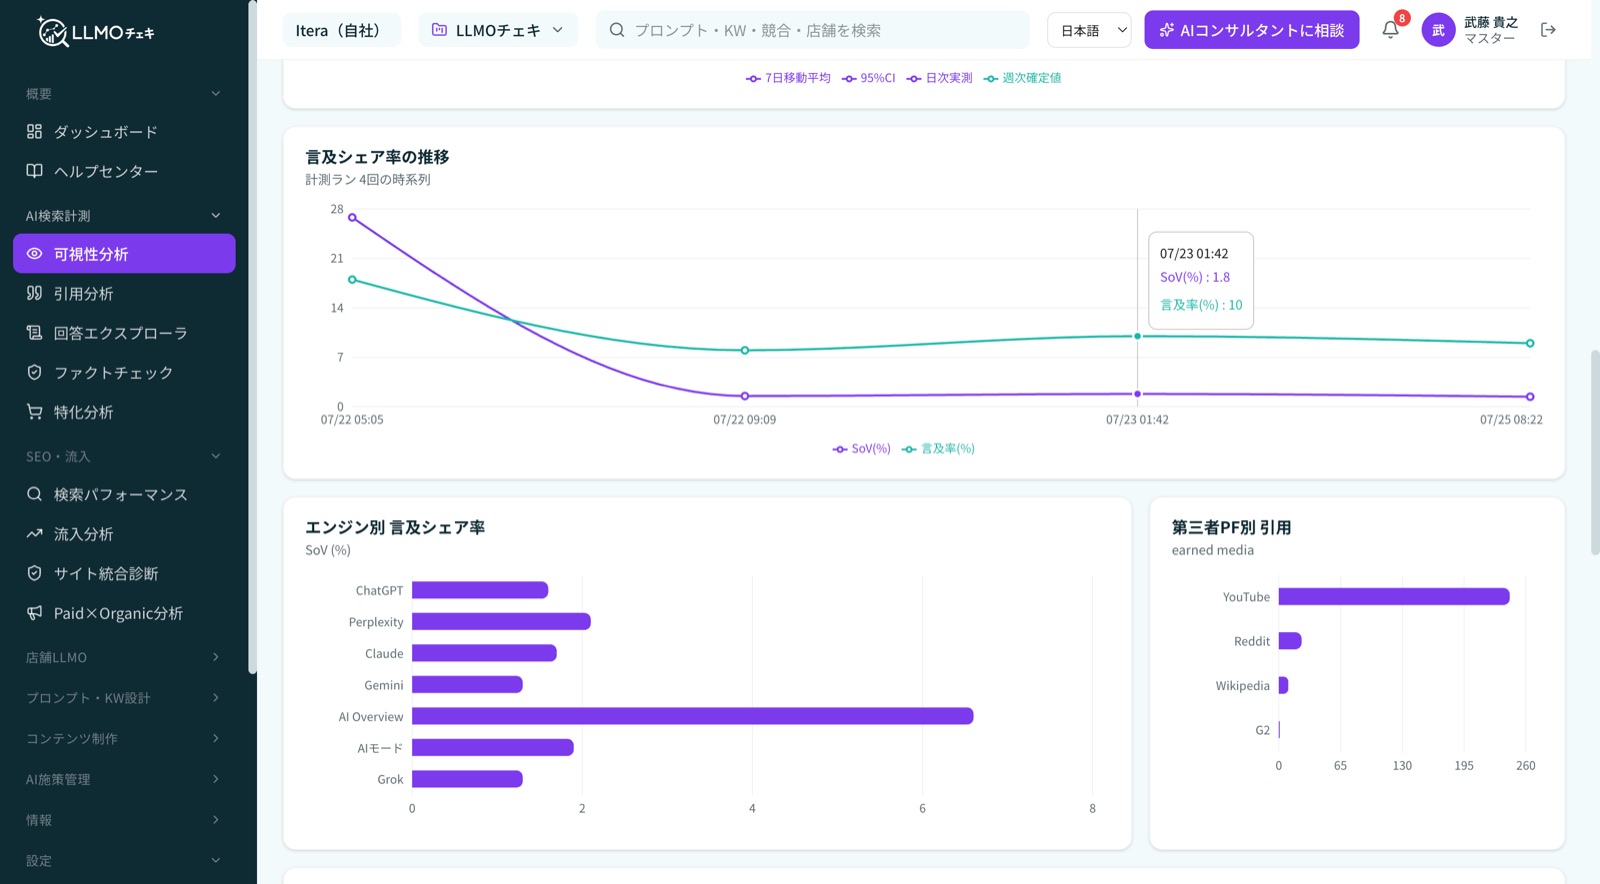Click AIコンサルタントに相談 button

coord(1252,30)
